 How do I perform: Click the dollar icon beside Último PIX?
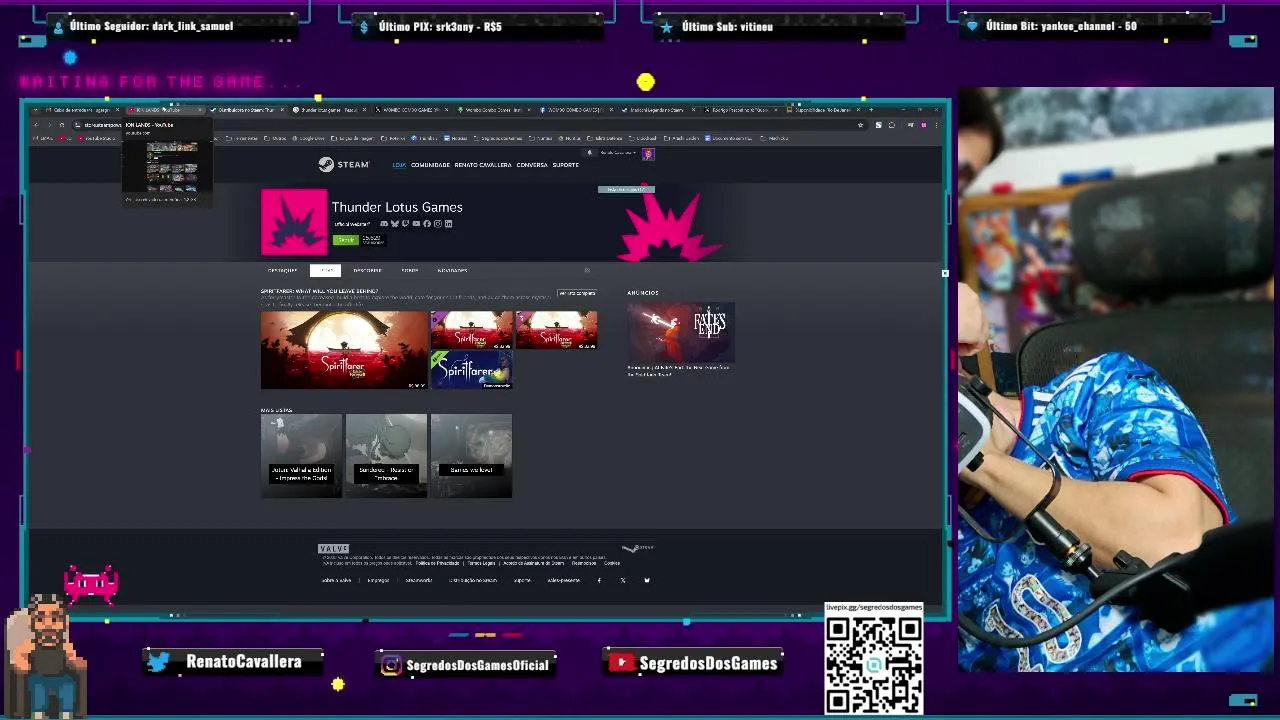pos(364,27)
